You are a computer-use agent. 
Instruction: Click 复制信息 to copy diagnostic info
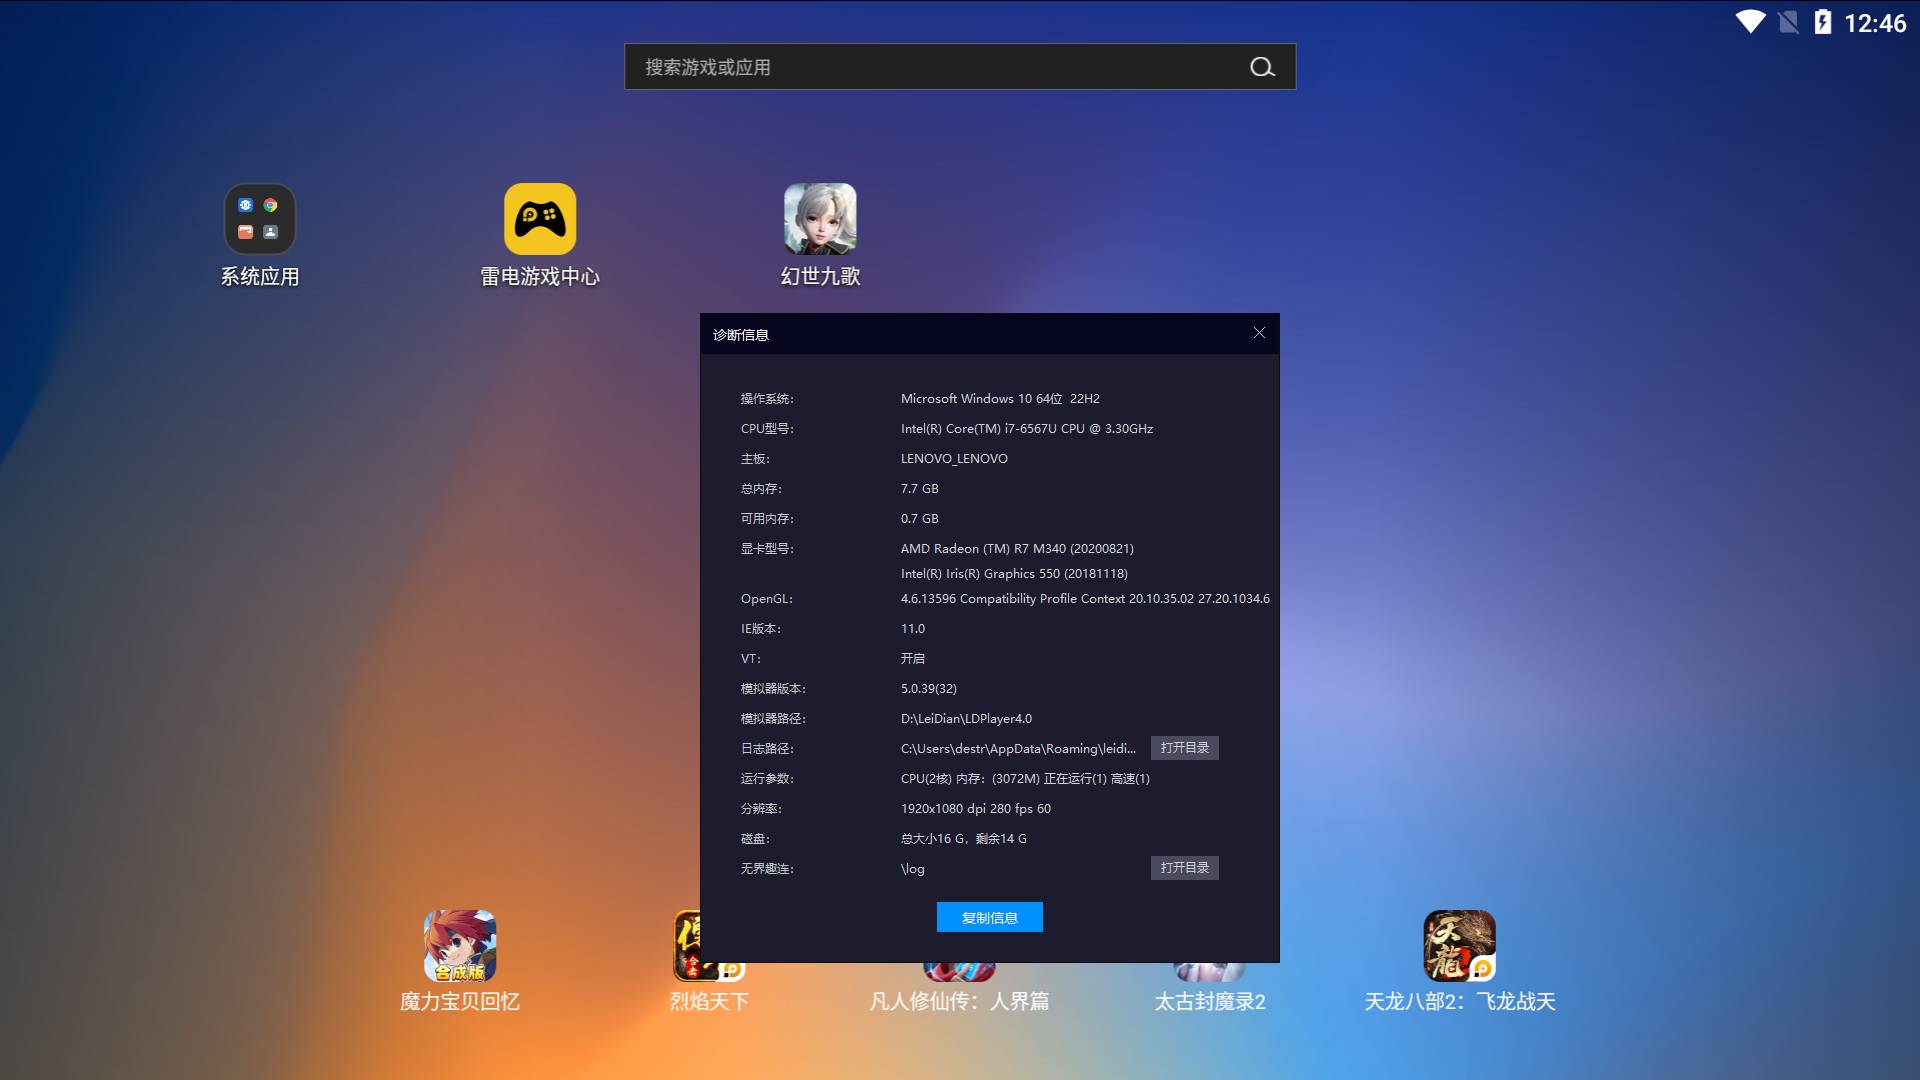(989, 917)
